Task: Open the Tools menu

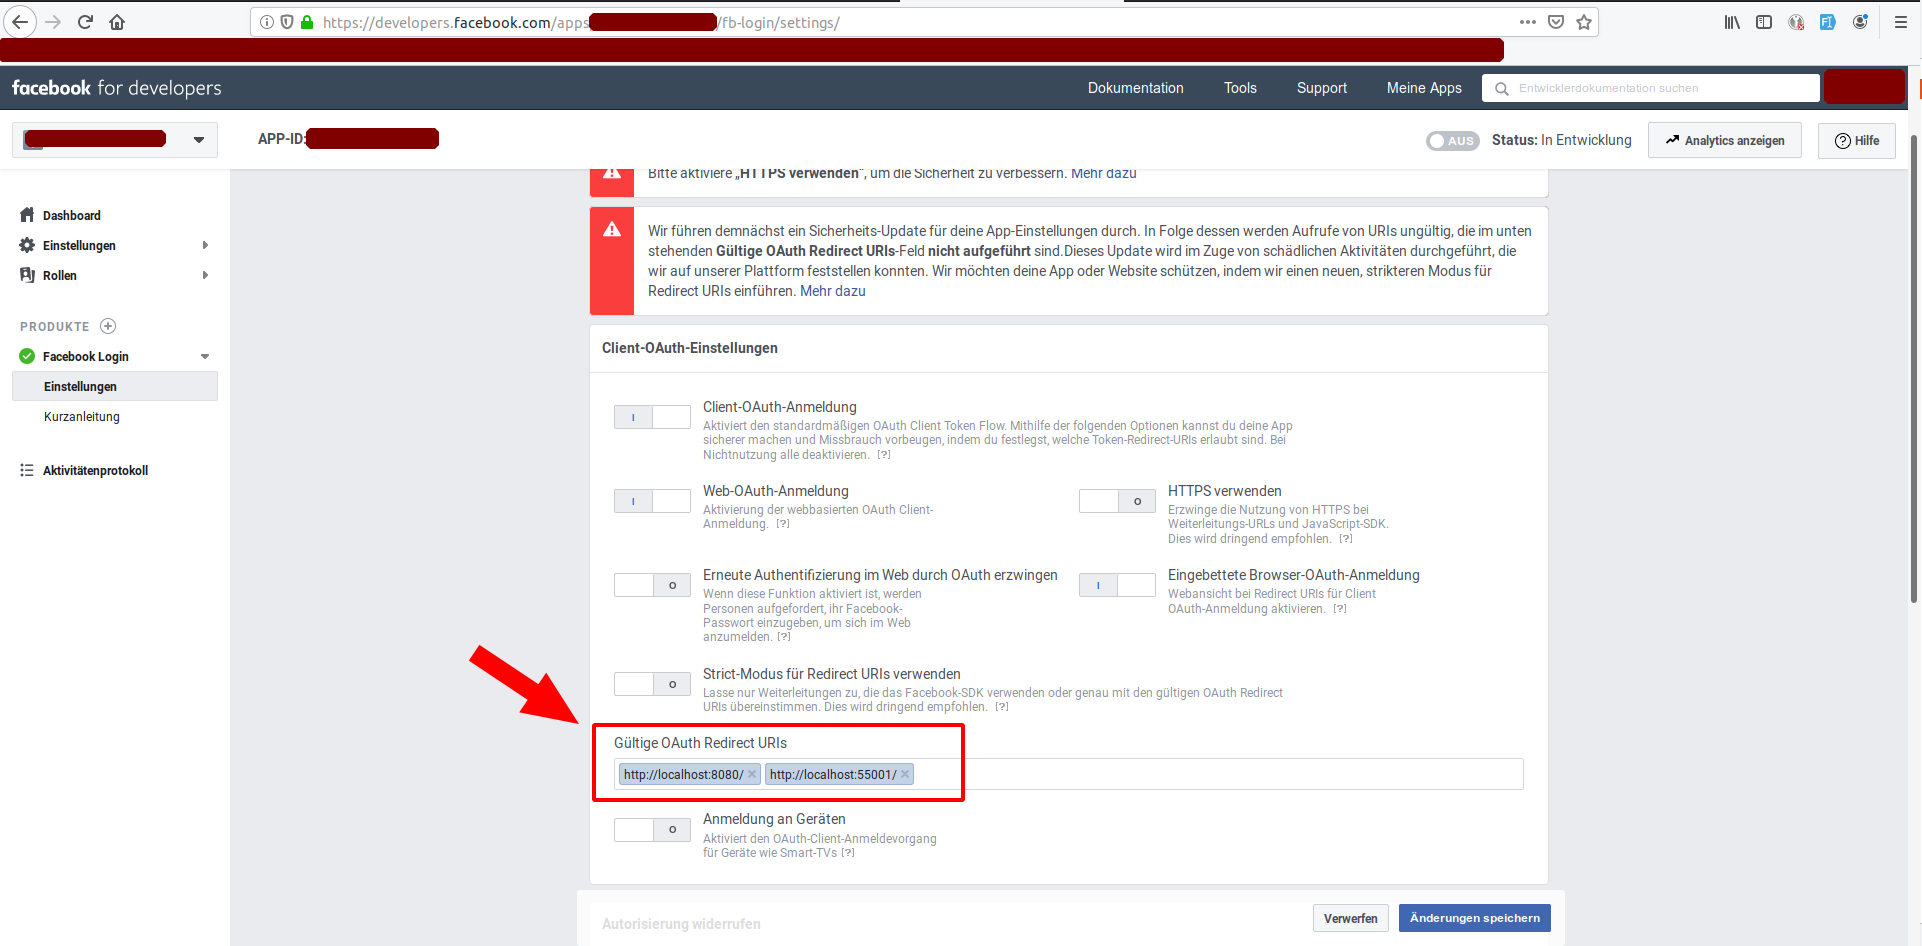Action: coord(1240,88)
